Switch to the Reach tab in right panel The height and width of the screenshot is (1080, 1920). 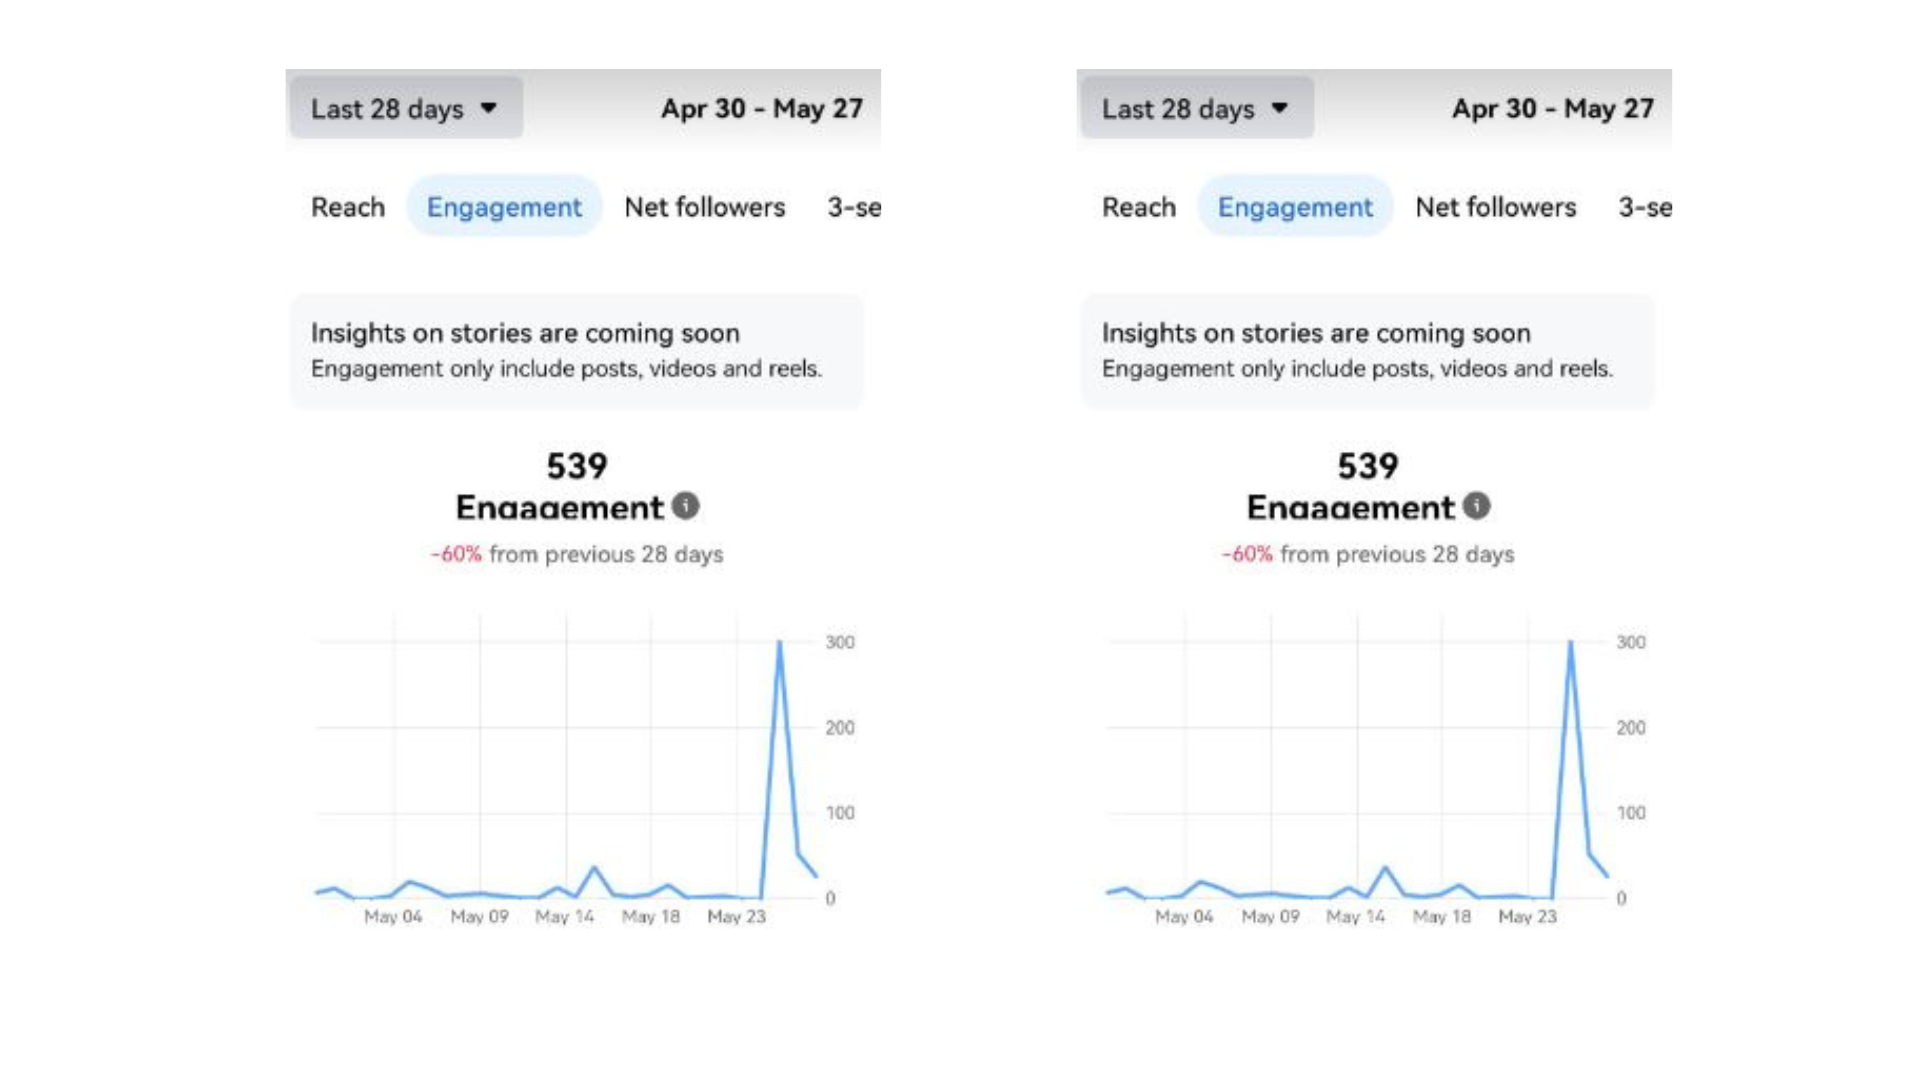point(1139,207)
